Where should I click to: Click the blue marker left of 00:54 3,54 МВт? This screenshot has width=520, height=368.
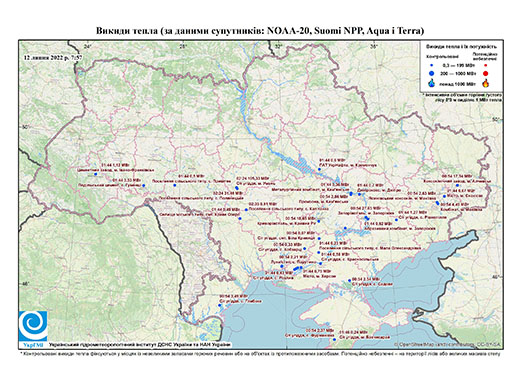(x=349, y=281)
